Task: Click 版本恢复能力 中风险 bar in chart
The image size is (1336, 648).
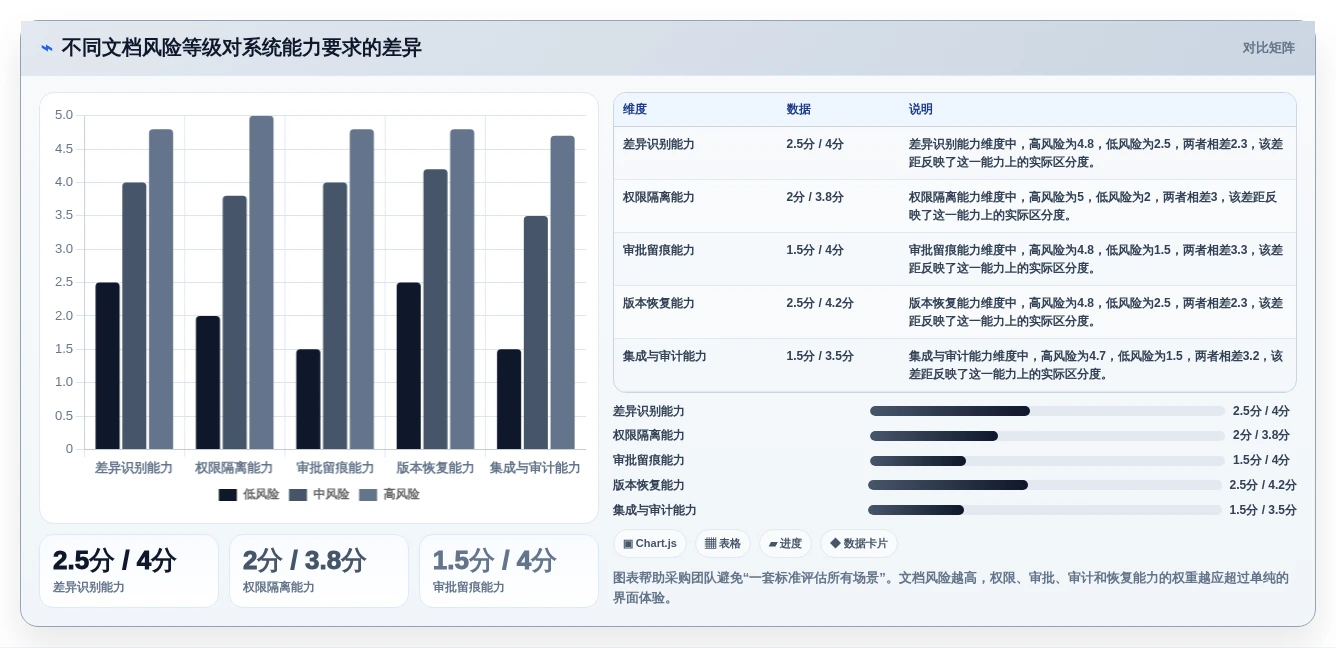Action: pos(435,309)
